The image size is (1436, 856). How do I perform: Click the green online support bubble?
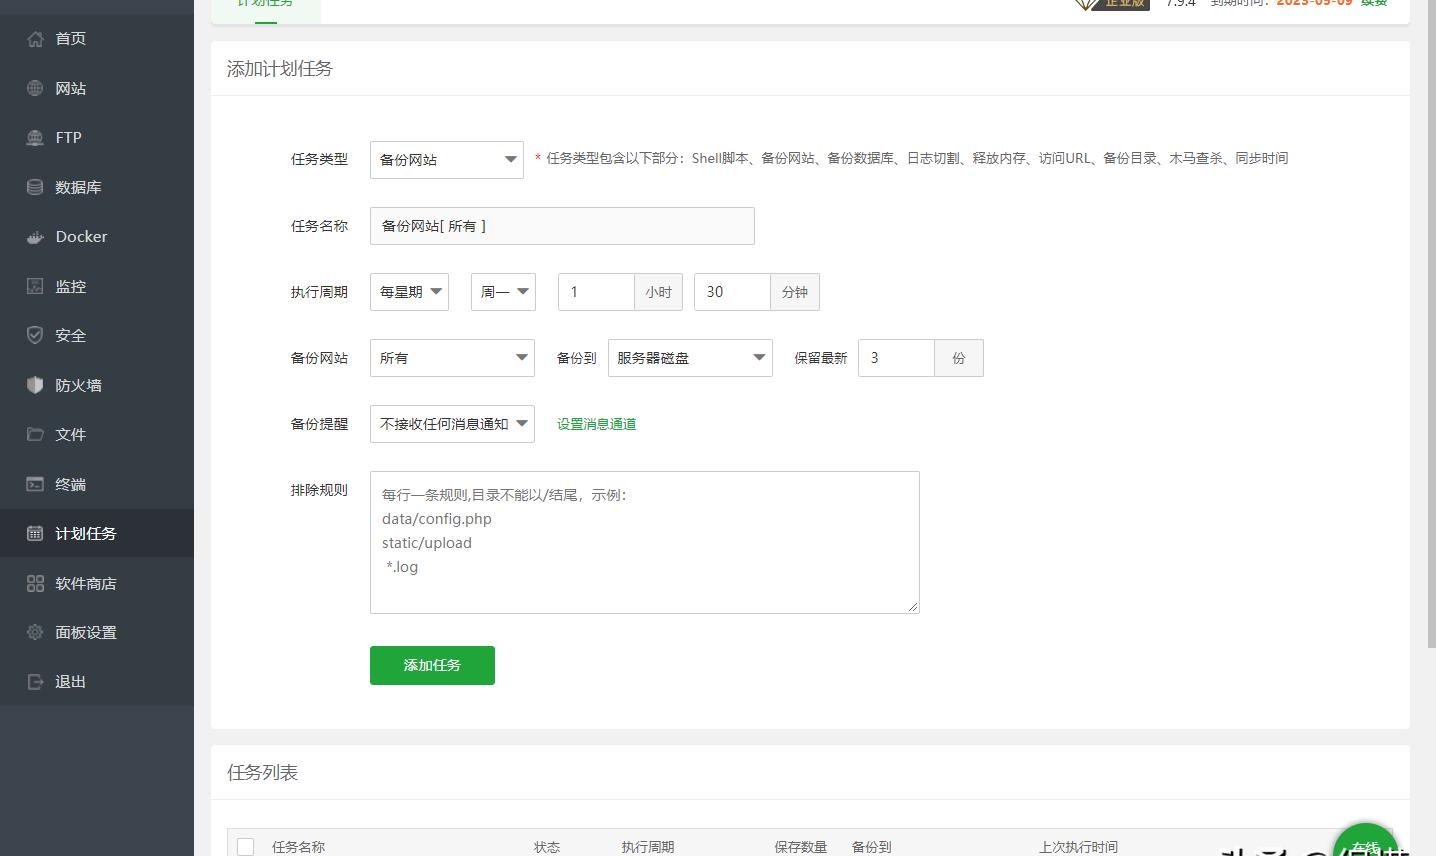[1366, 841]
